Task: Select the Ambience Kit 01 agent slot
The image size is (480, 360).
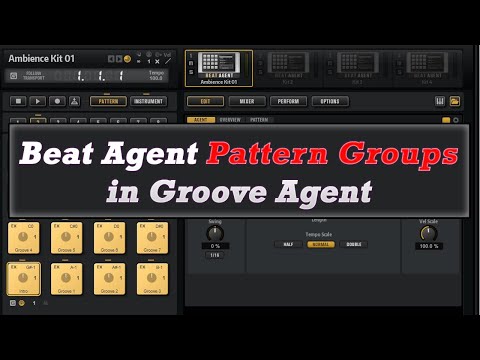Action: (x=219, y=68)
